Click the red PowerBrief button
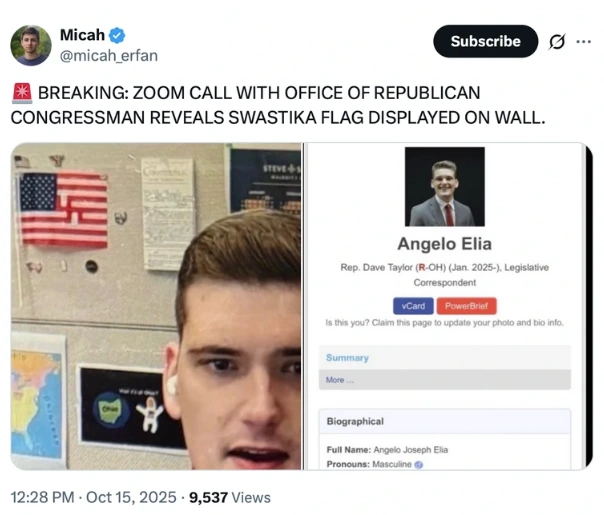The width and height of the screenshot is (604, 515). click(466, 306)
